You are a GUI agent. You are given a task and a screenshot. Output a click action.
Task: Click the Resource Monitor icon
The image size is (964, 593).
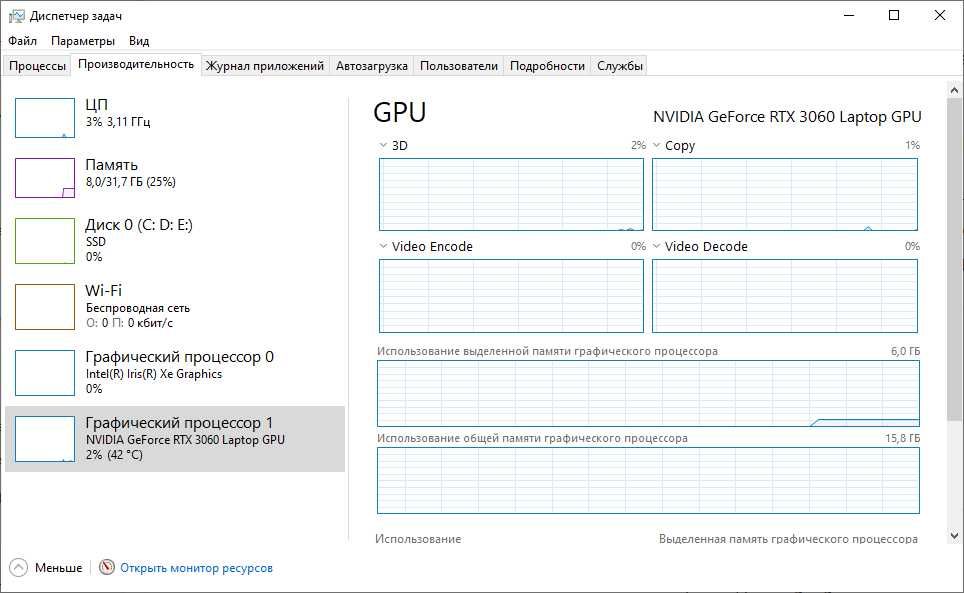(107, 567)
